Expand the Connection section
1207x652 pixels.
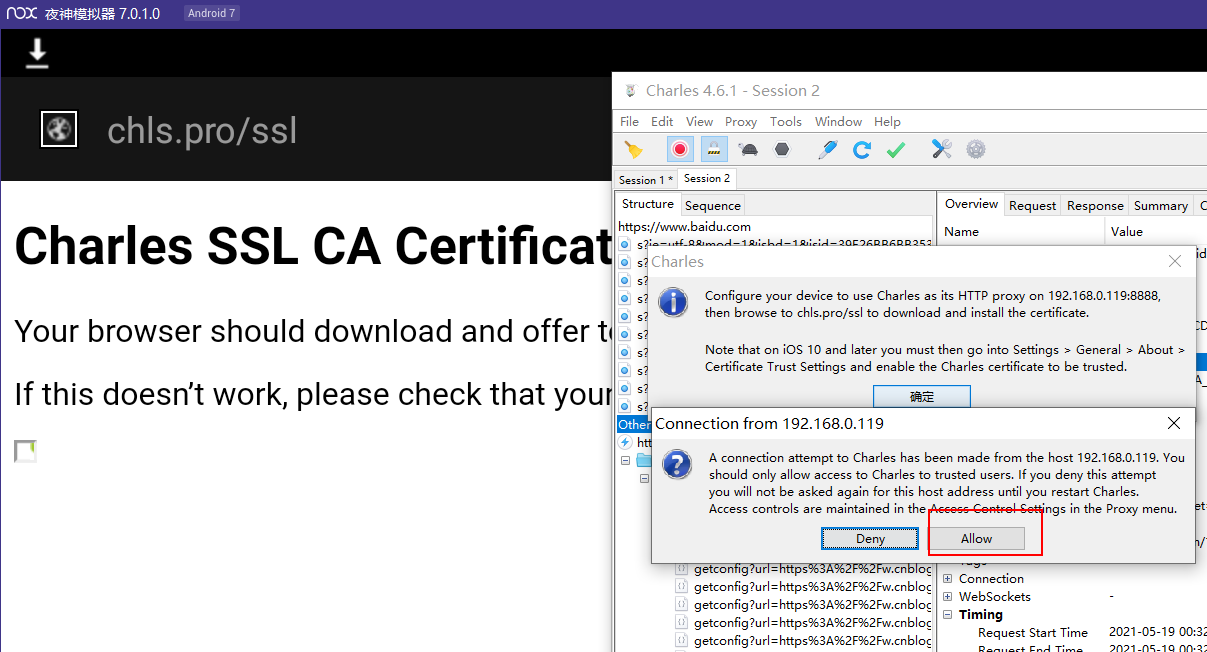[948, 578]
